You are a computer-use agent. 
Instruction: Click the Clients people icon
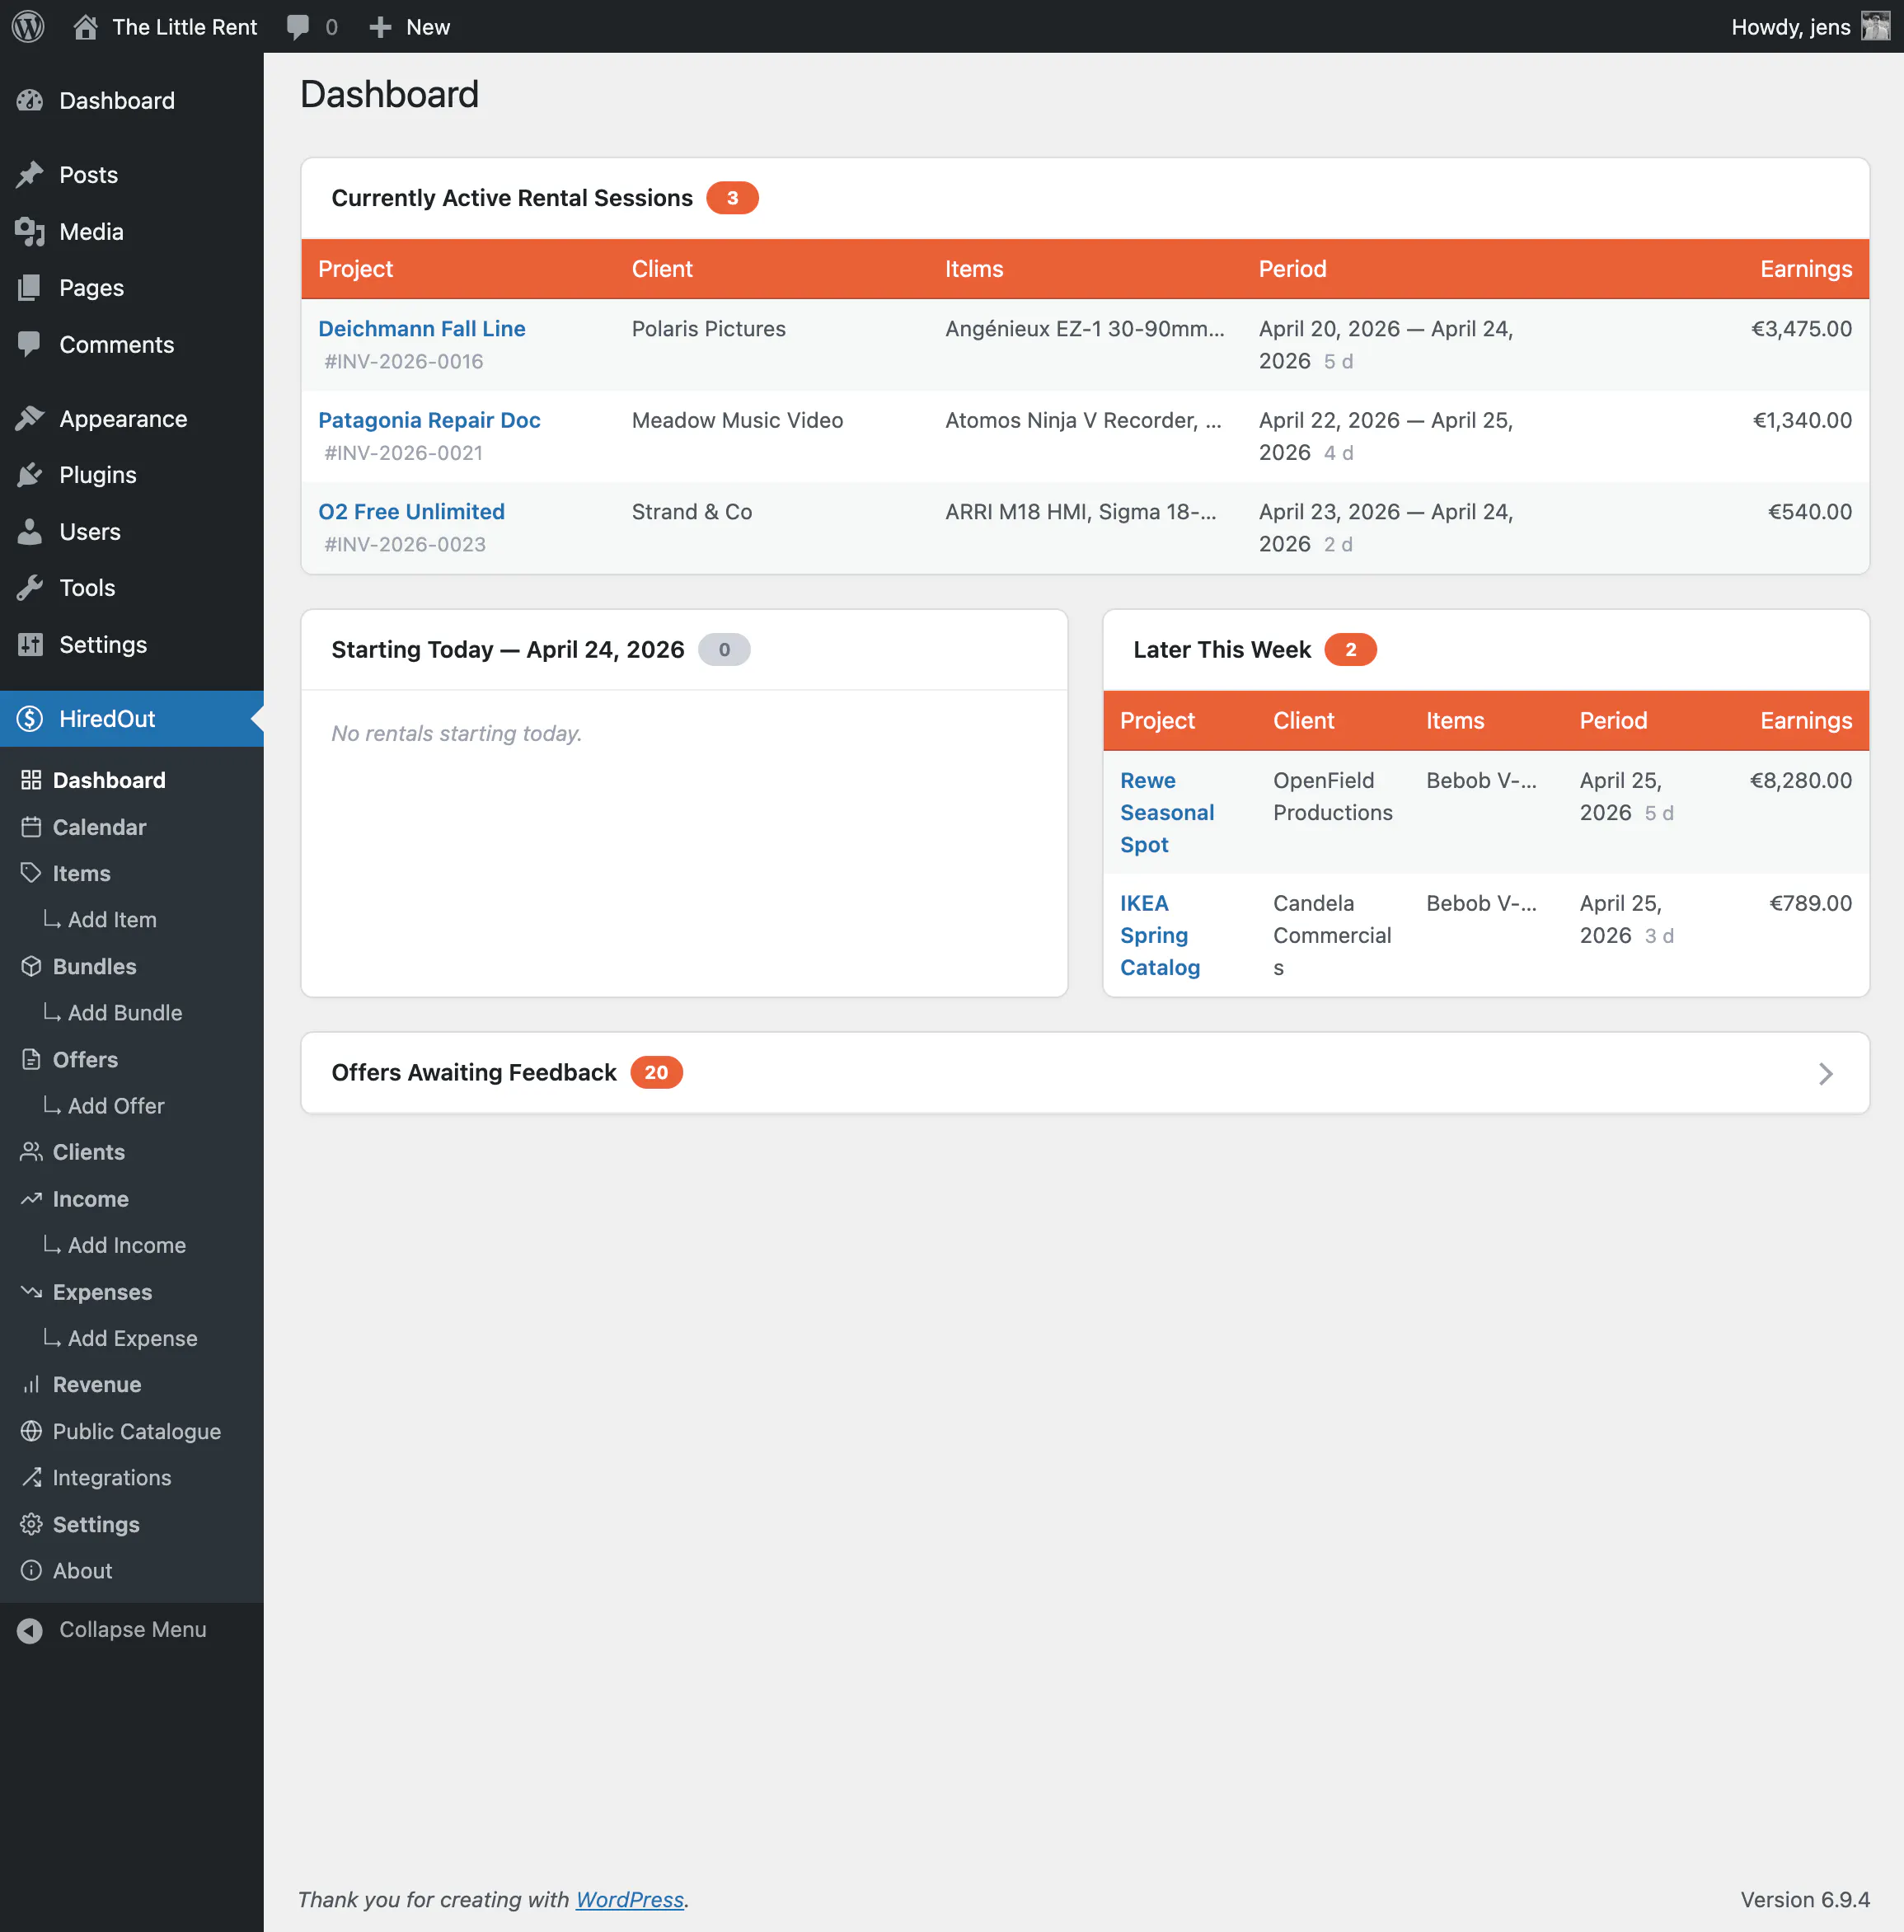tap(31, 1152)
